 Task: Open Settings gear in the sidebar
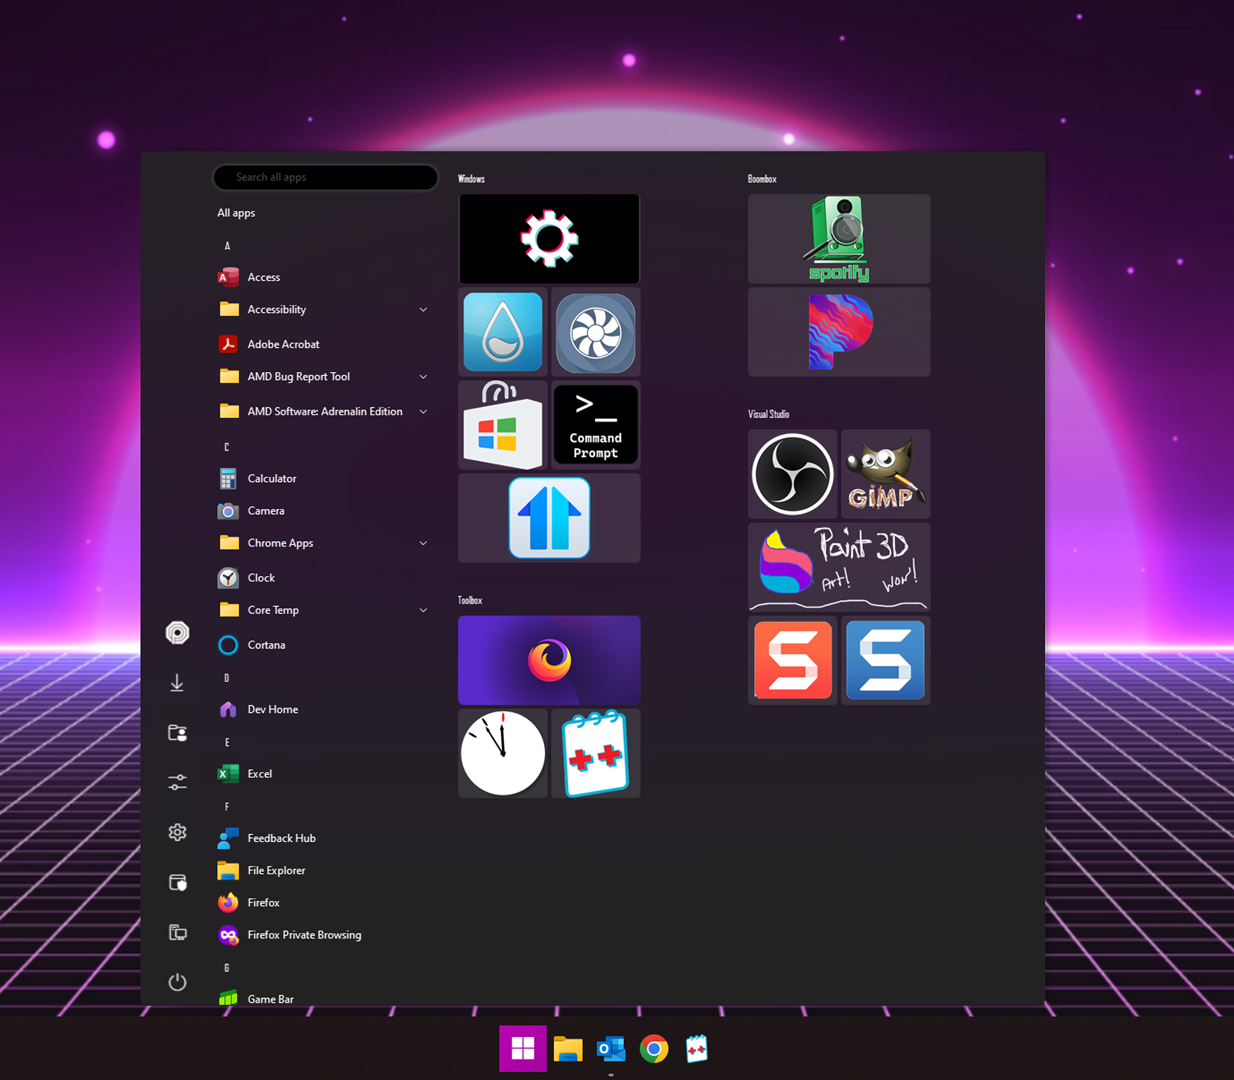177,832
